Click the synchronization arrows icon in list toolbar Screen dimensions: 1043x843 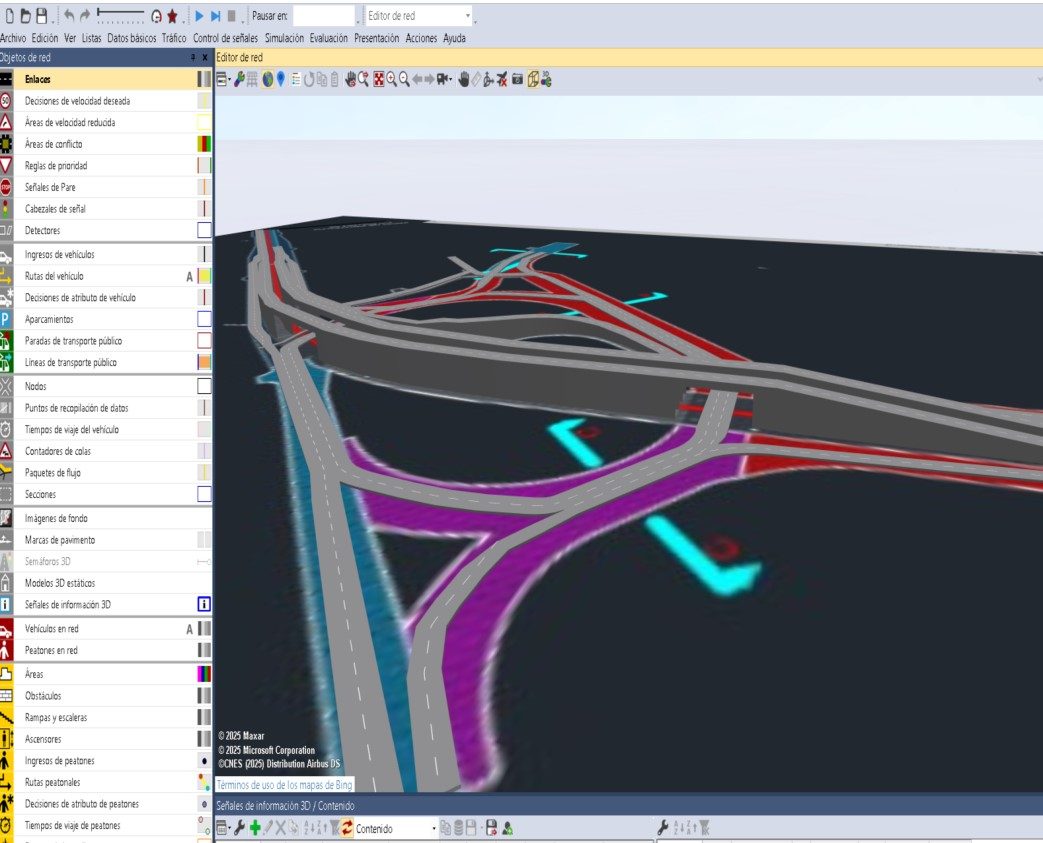(347, 828)
